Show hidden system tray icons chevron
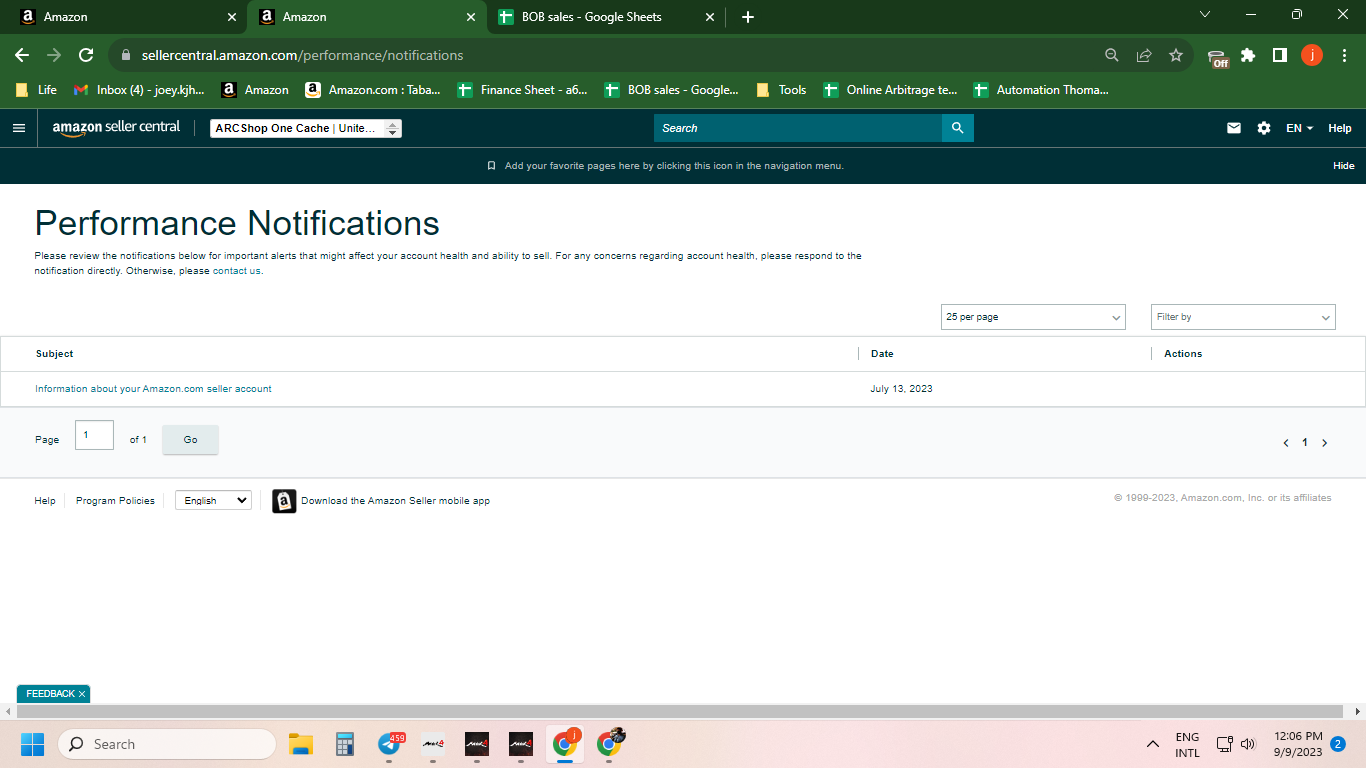The width and height of the screenshot is (1366, 768). (x=1153, y=744)
